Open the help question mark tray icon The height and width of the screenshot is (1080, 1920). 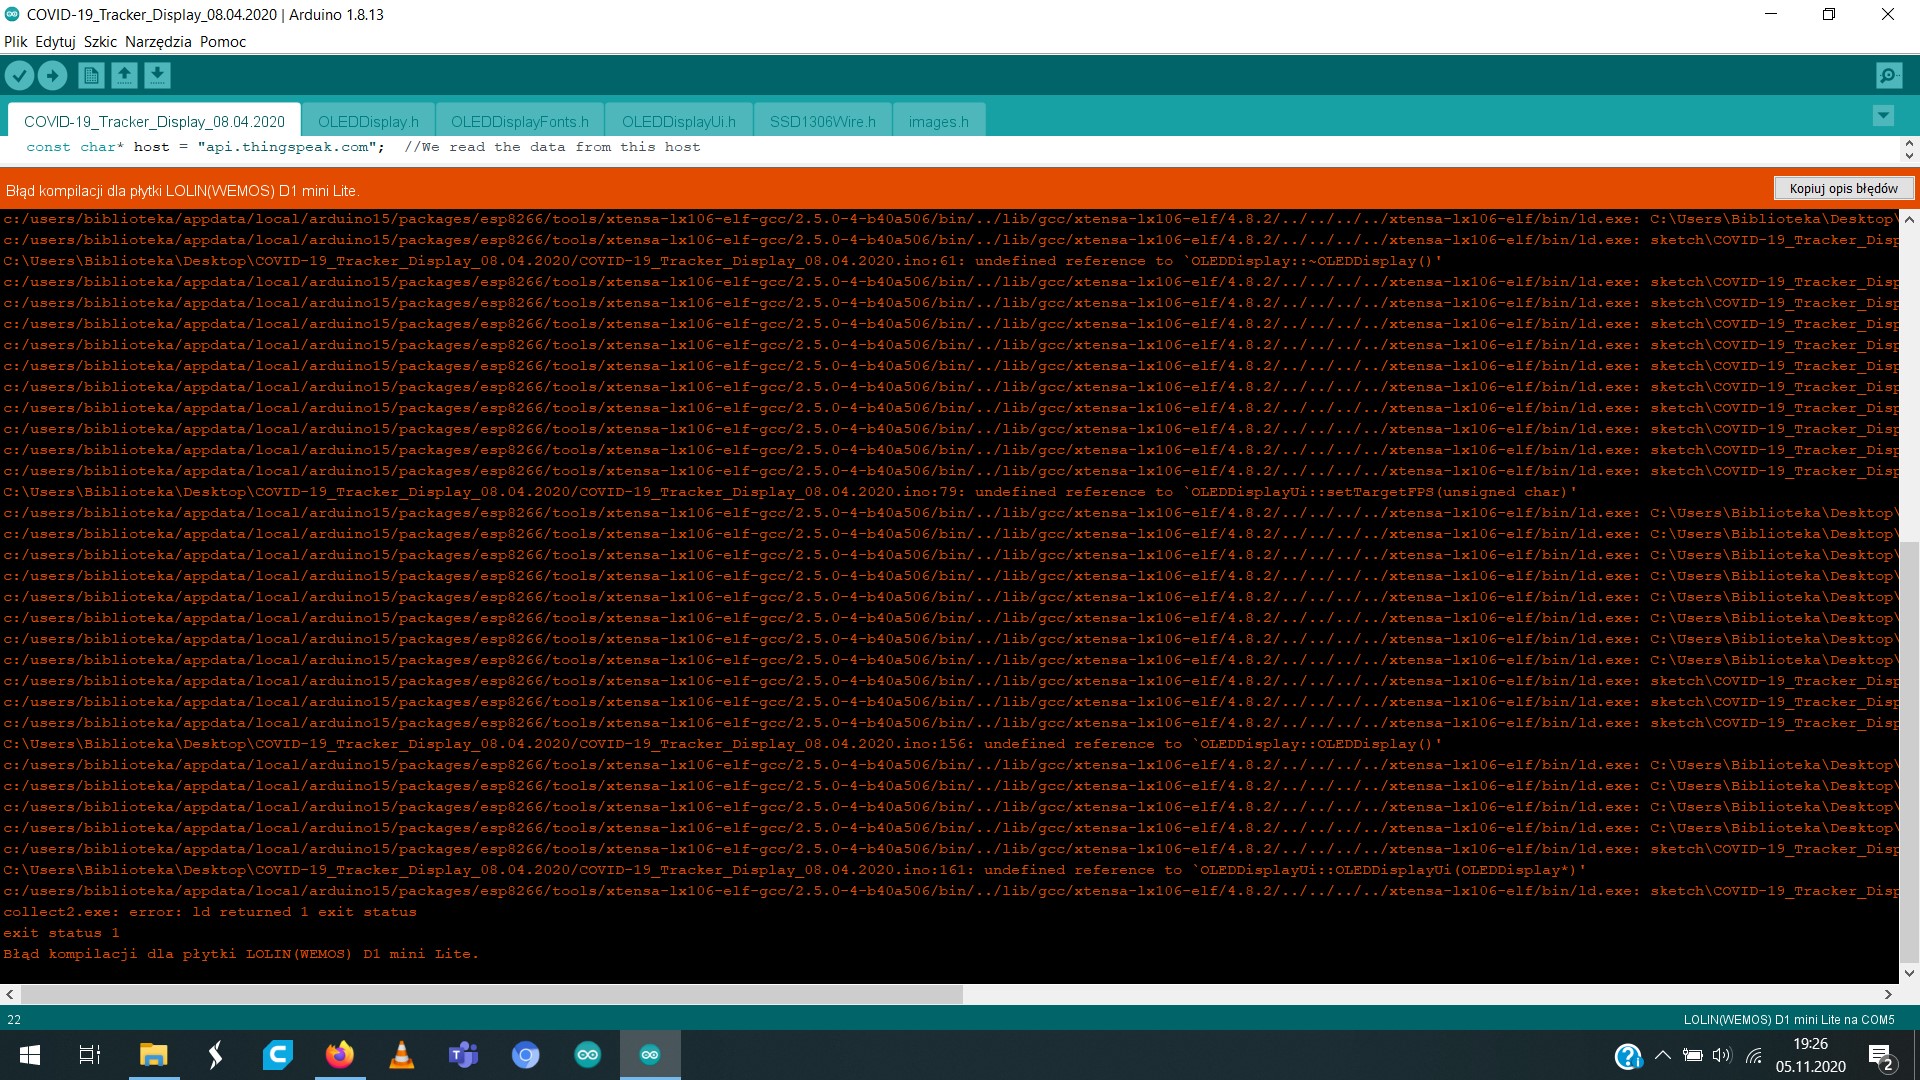(1628, 1055)
